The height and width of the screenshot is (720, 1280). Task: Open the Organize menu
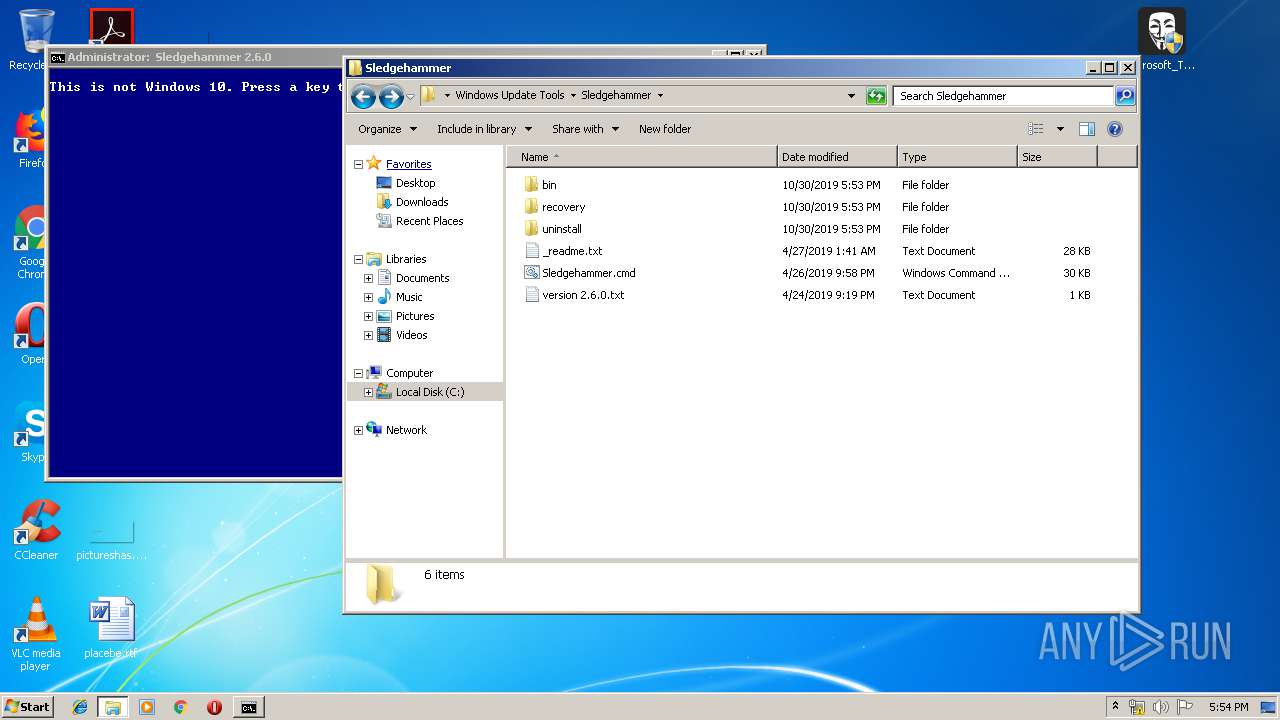[x=387, y=129]
